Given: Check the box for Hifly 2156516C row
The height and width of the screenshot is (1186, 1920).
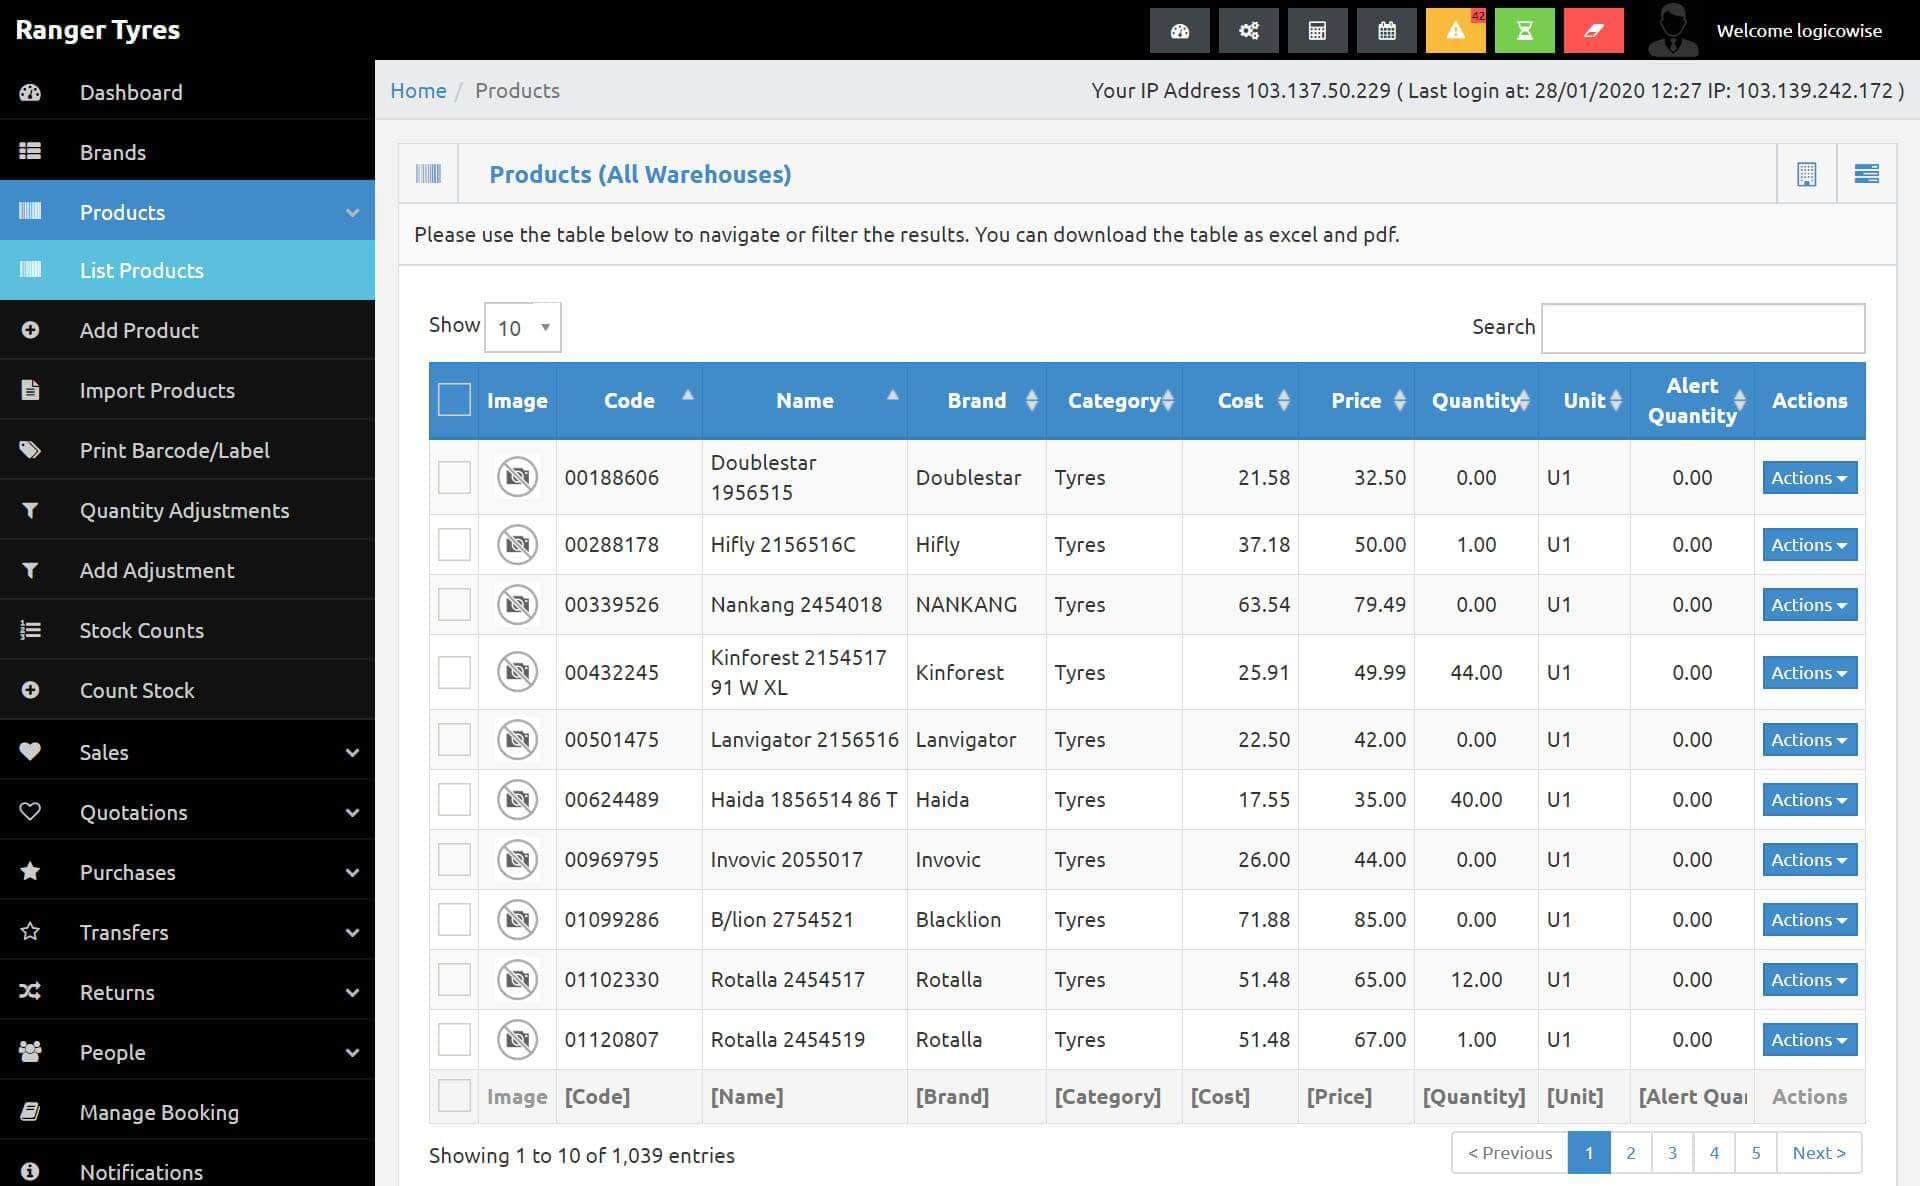Looking at the screenshot, I should click(454, 545).
